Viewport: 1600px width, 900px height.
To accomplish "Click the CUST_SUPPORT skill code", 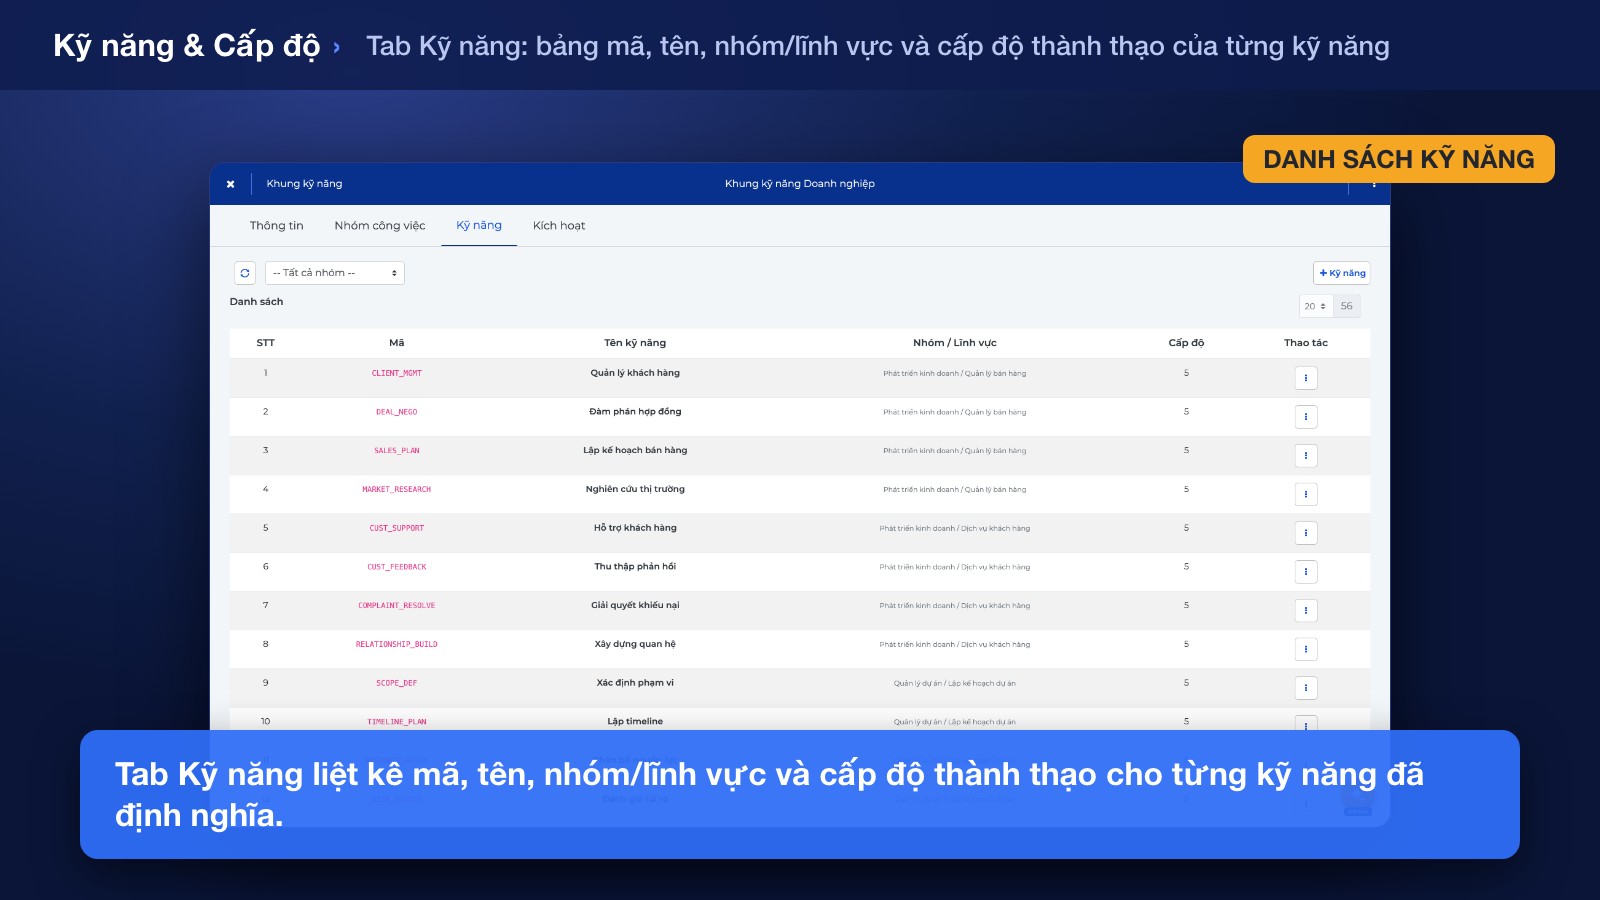I will tap(397, 528).
